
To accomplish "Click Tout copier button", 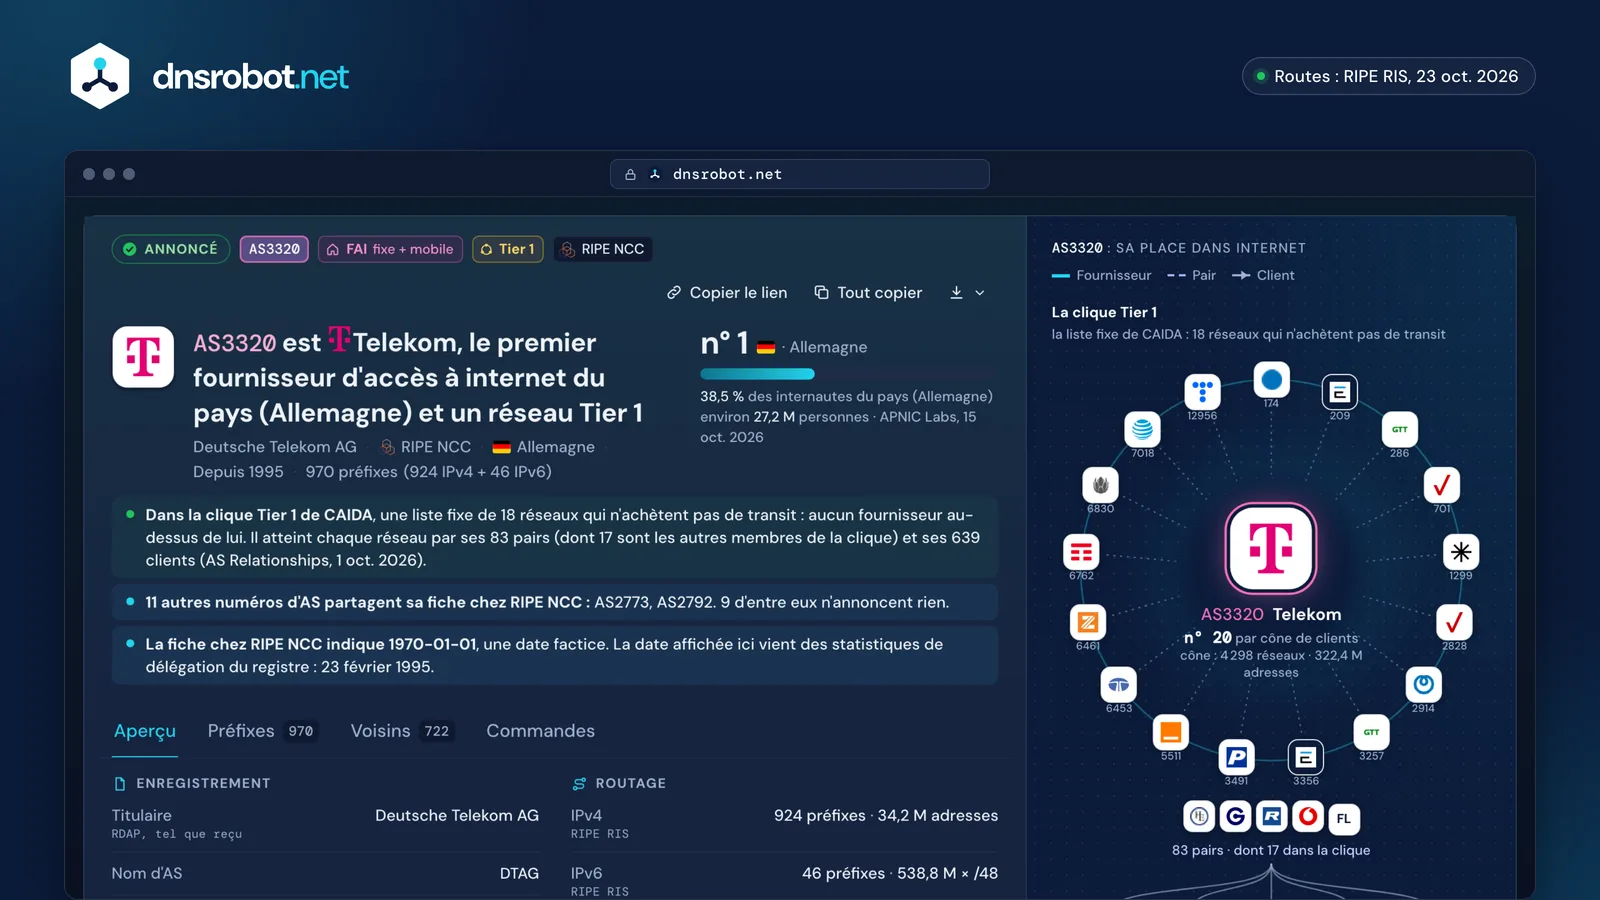I will pos(868,293).
